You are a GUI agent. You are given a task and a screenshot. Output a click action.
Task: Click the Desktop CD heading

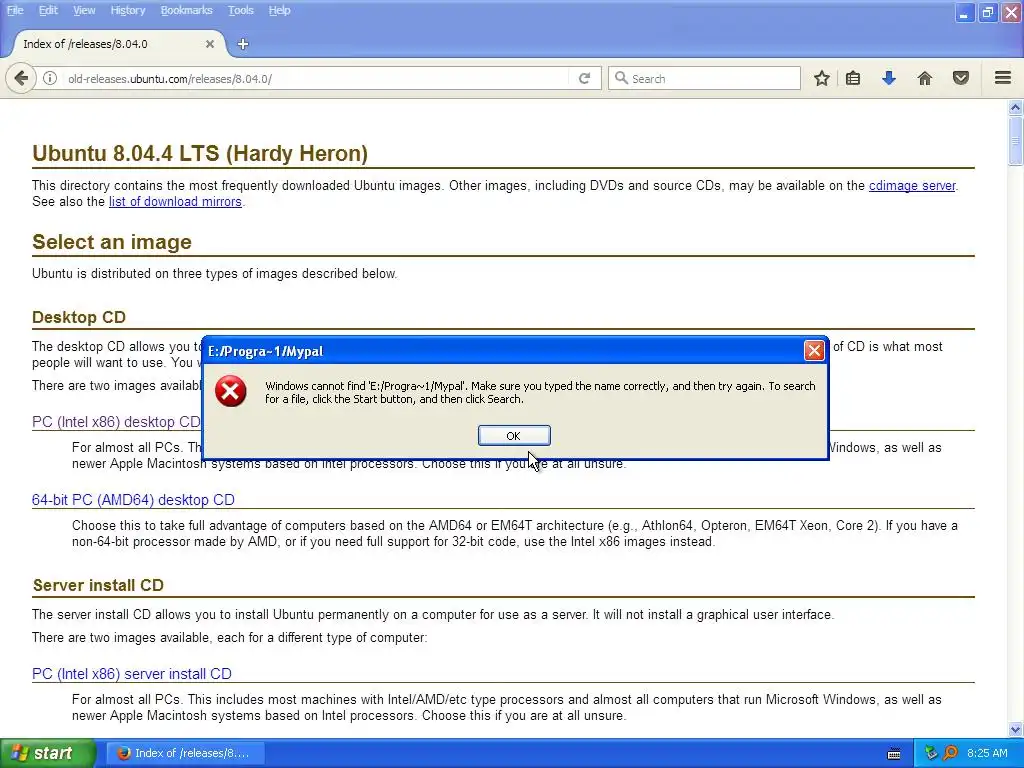[78, 317]
